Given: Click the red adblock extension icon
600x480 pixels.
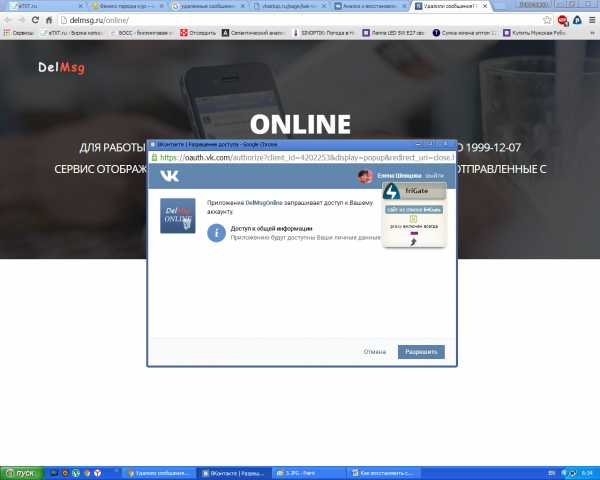Looking at the screenshot, I should (562, 20).
